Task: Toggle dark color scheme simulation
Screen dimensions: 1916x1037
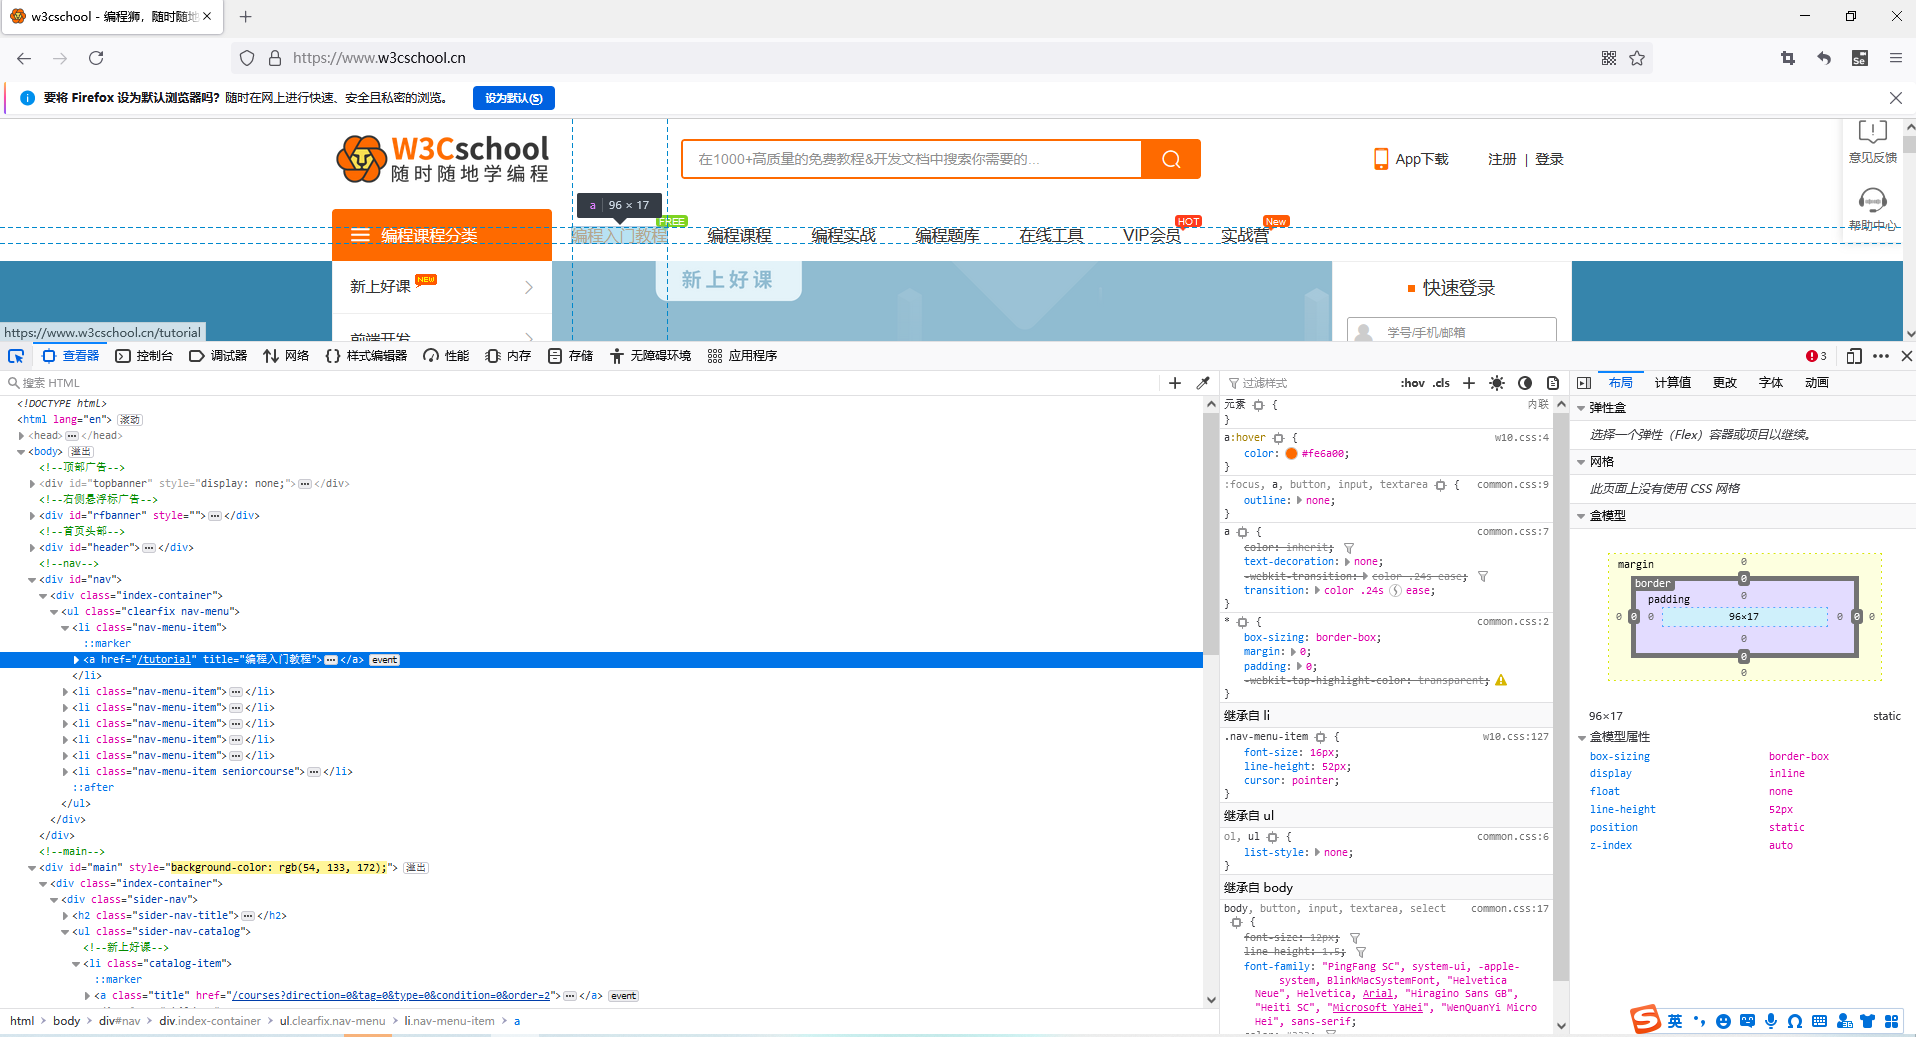Action: click(x=1525, y=383)
